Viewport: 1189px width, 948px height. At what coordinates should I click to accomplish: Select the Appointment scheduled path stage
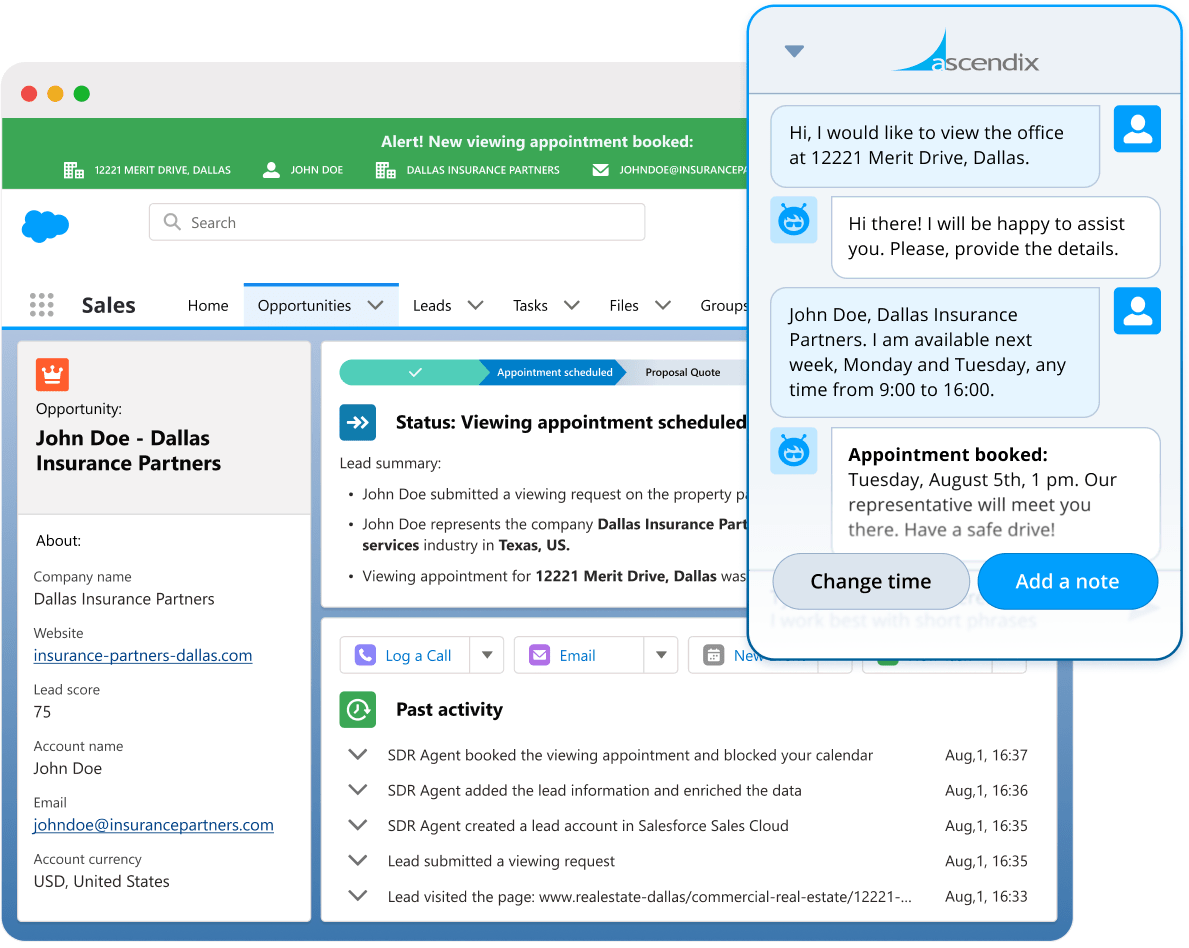tap(554, 372)
